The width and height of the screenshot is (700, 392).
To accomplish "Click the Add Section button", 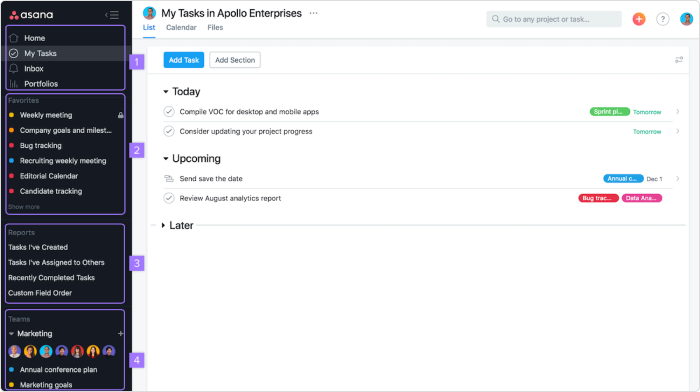I will 235,60.
